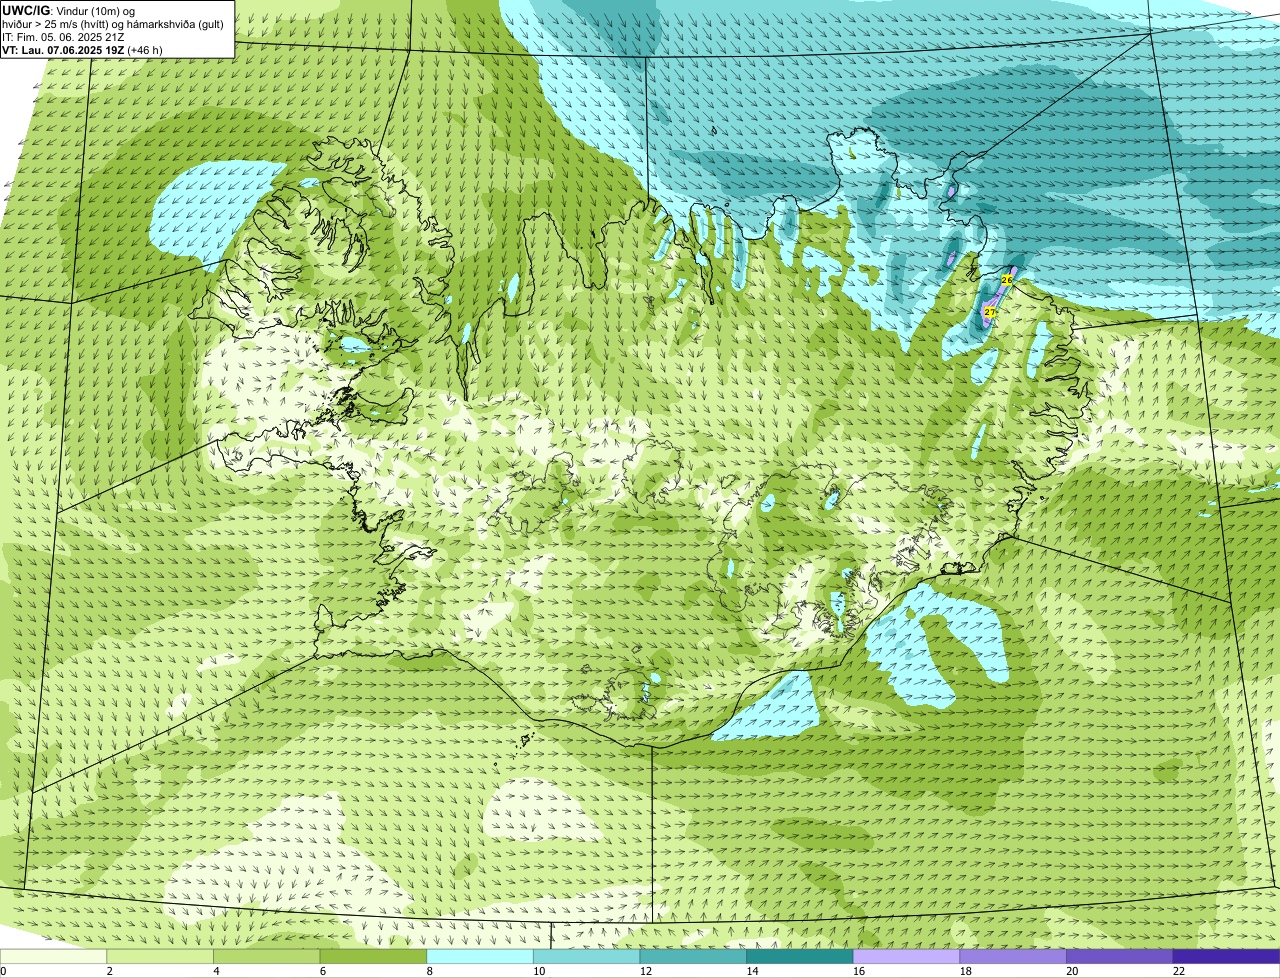The width and height of the screenshot is (1280, 978).
Task: Choose the lavender 16–18 m/s legend swatch
Action: coord(907,956)
